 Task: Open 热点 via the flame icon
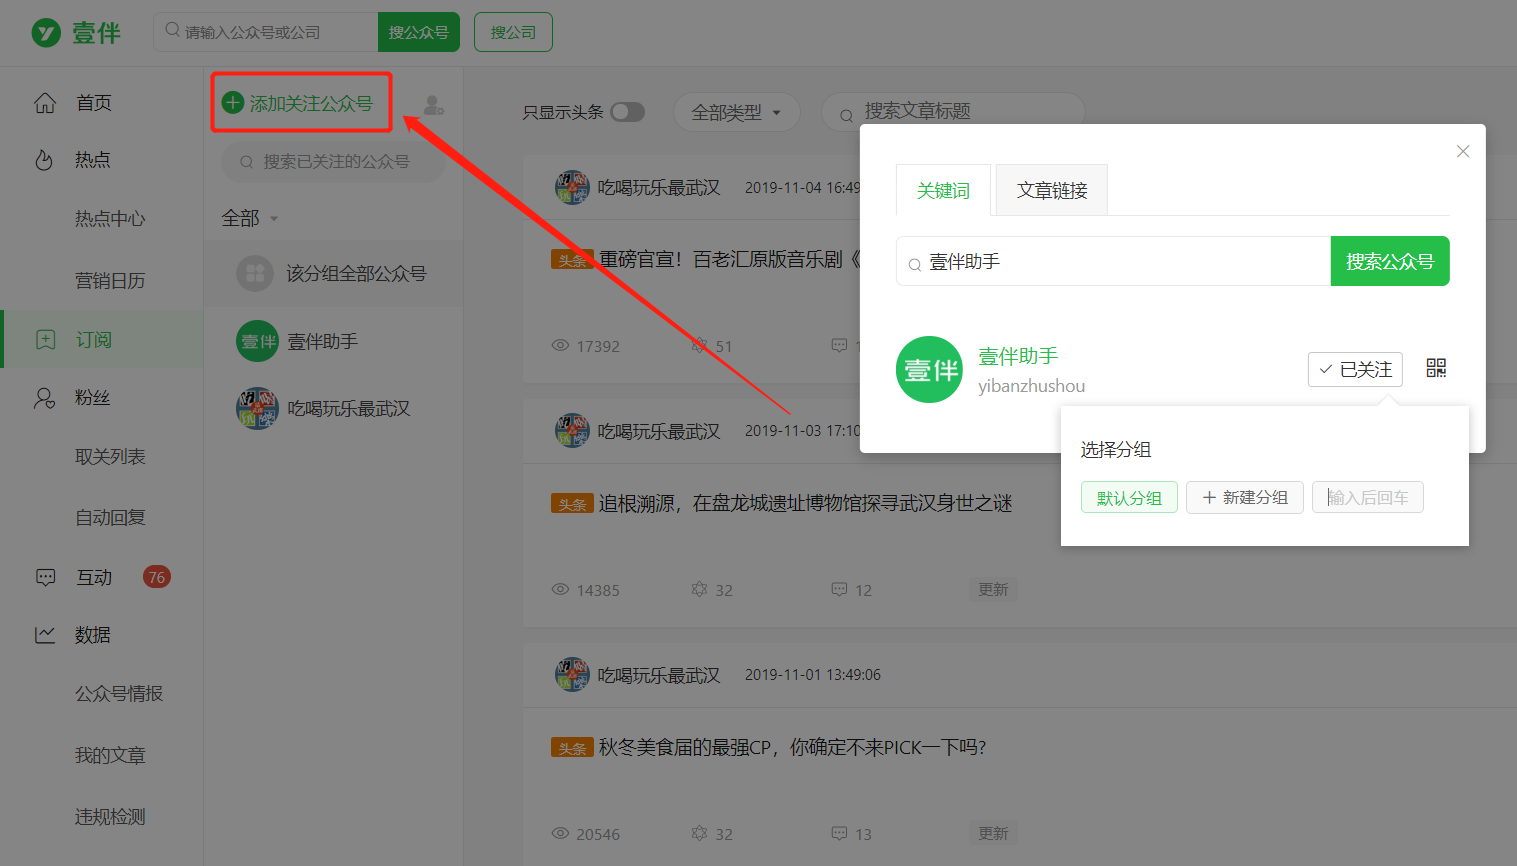click(x=45, y=159)
